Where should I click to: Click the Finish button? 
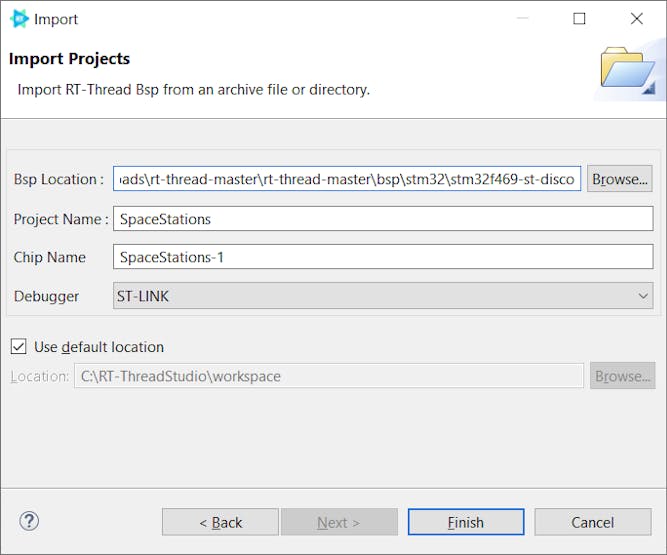465,522
